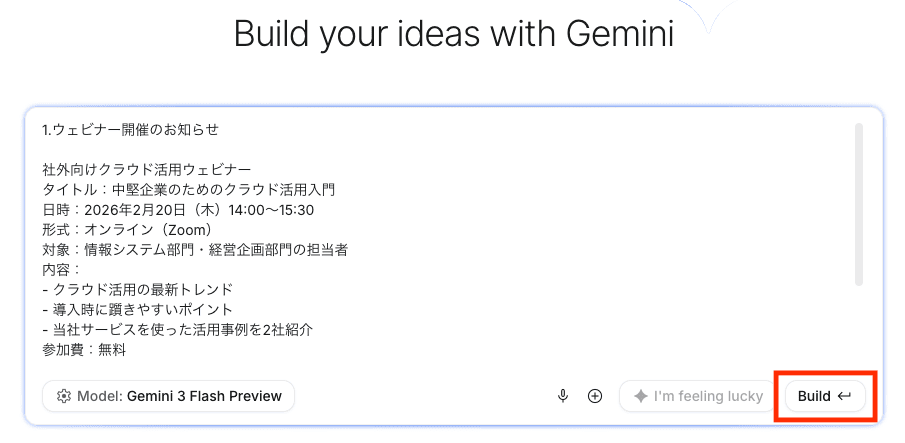
Task: Click the gear icon beside Model label
Action: (63, 396)
